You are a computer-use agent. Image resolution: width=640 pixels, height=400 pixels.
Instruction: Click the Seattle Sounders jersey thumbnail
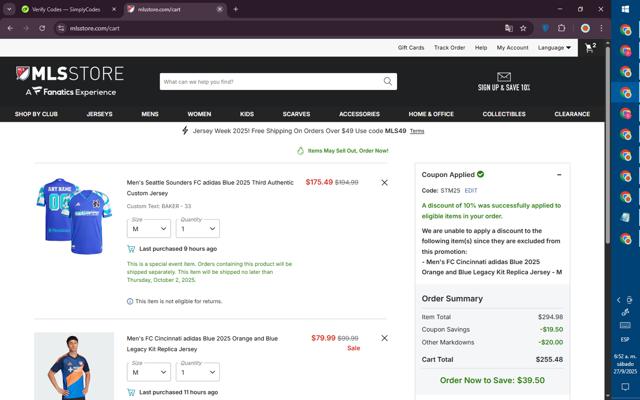[x=74, y=217]
